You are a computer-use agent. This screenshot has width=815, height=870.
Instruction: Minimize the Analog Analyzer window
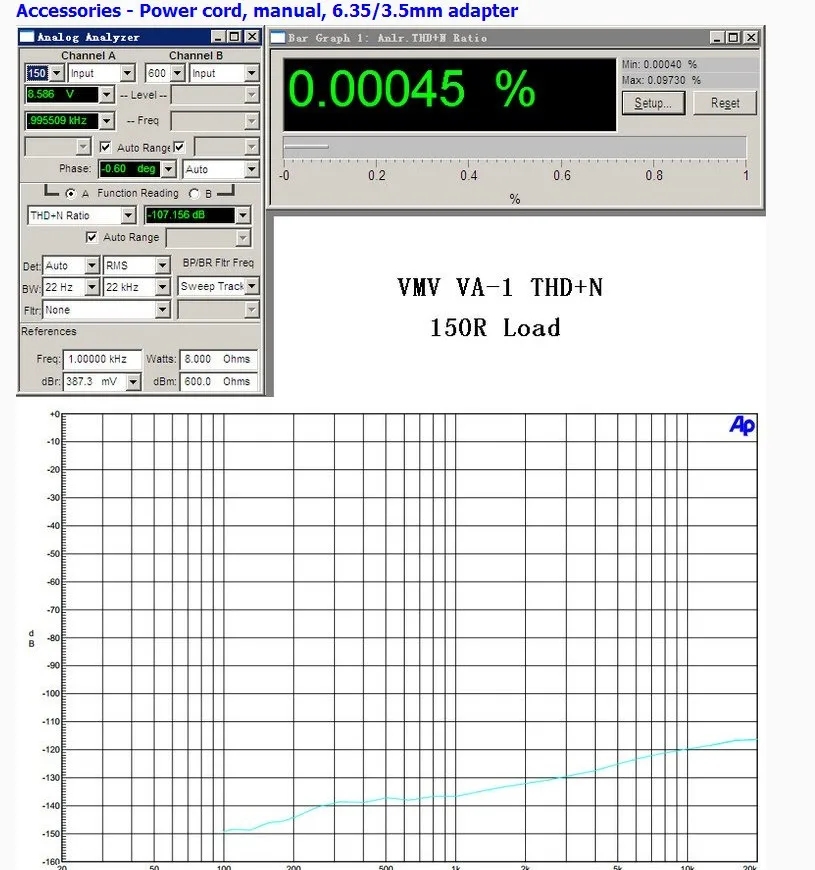tap(219, 37)
